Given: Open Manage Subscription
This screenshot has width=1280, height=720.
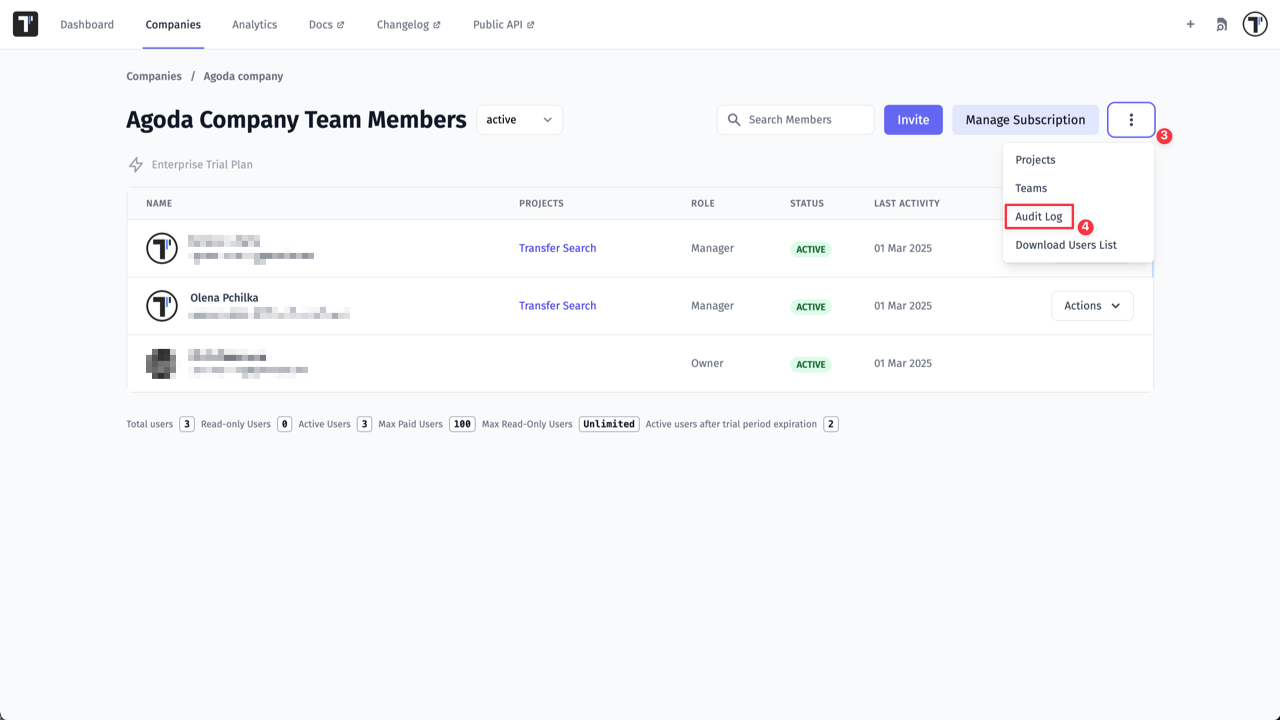Looking at the screenshot, I should pyautogui.click(x=1025, y=119).
